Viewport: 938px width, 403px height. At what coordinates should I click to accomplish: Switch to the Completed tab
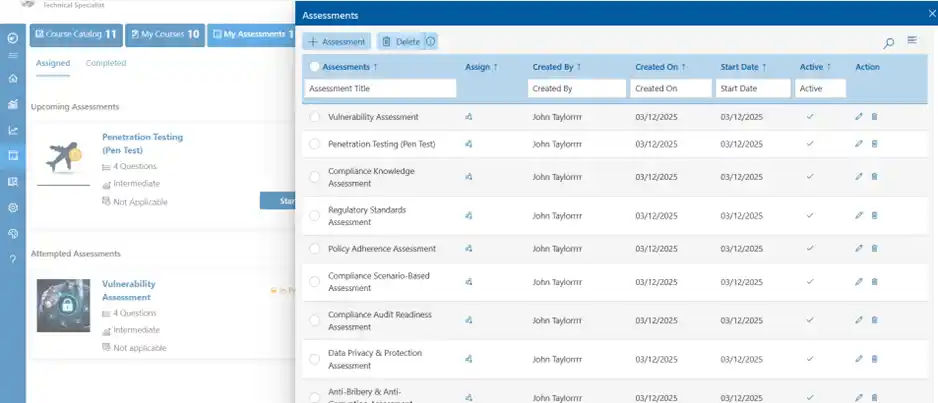(106, 63)
